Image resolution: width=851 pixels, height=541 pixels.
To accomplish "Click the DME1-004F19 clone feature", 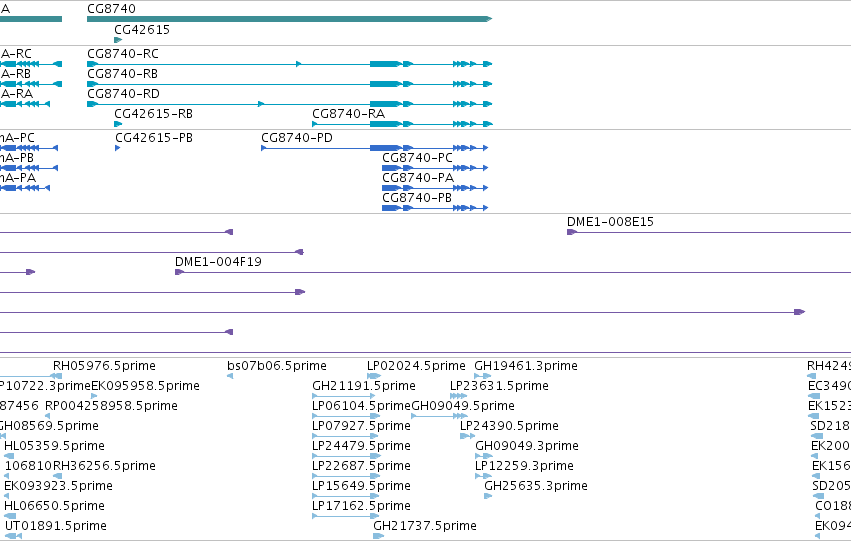I will click(513, 272).
